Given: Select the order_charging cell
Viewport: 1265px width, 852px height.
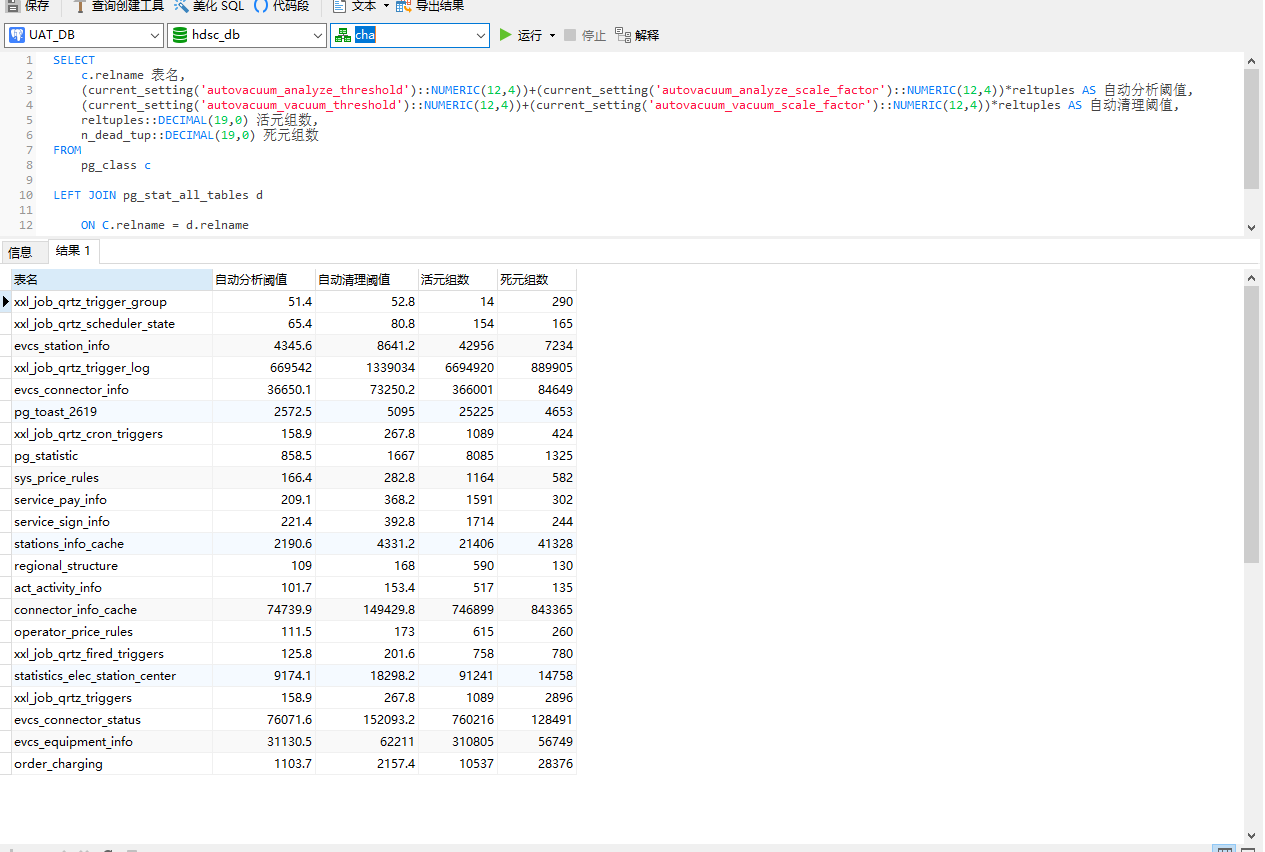Looking at the screenshot, I should coord(112,764).
